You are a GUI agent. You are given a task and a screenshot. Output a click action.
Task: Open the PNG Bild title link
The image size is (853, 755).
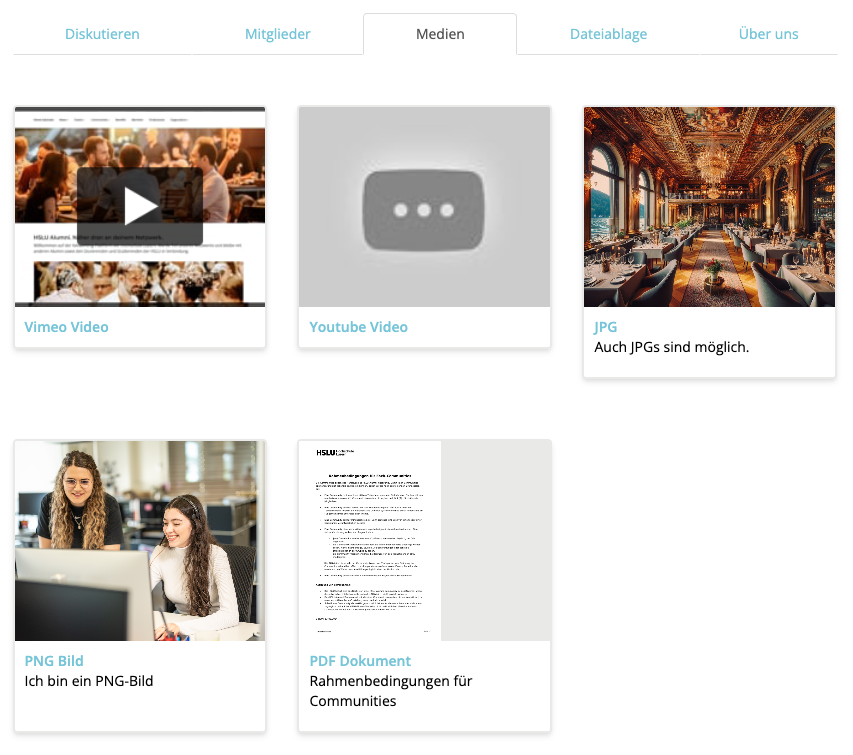coord(54,661)
